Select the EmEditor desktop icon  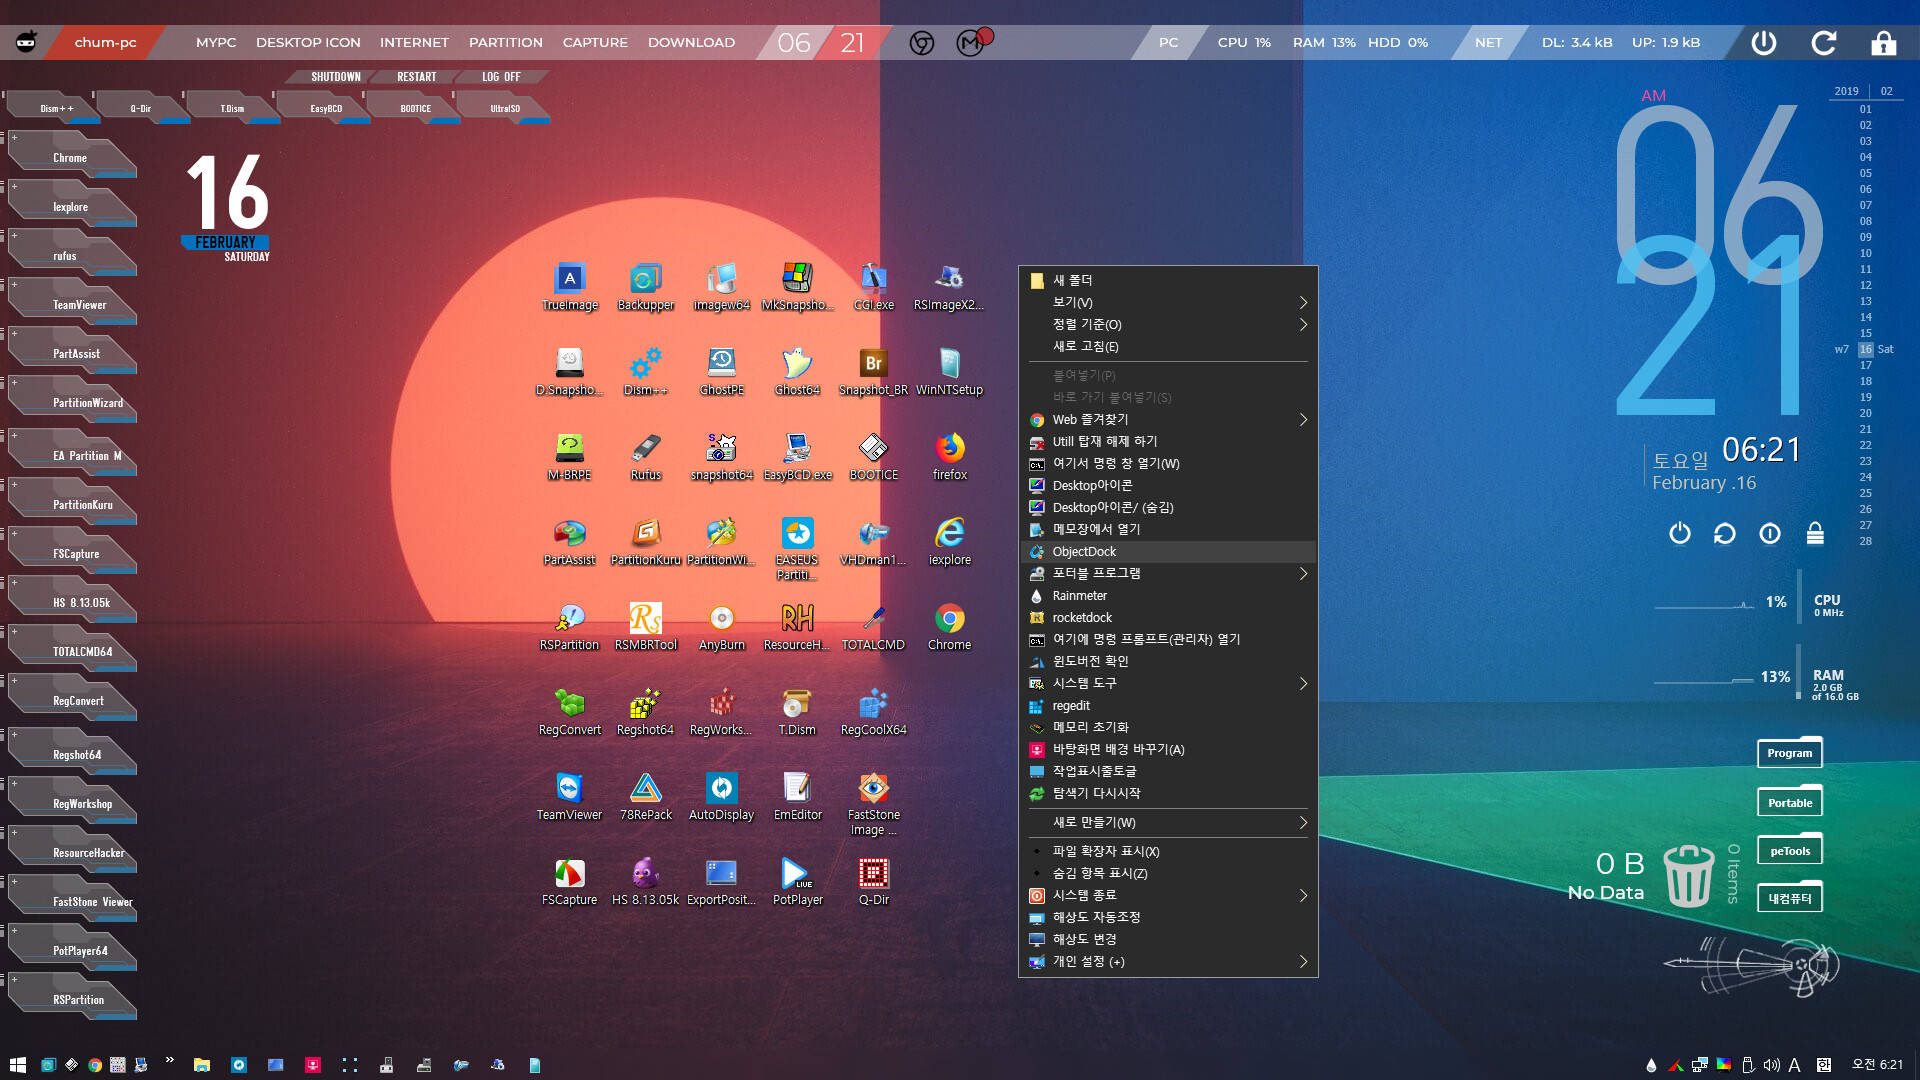(x=797, y=797)
